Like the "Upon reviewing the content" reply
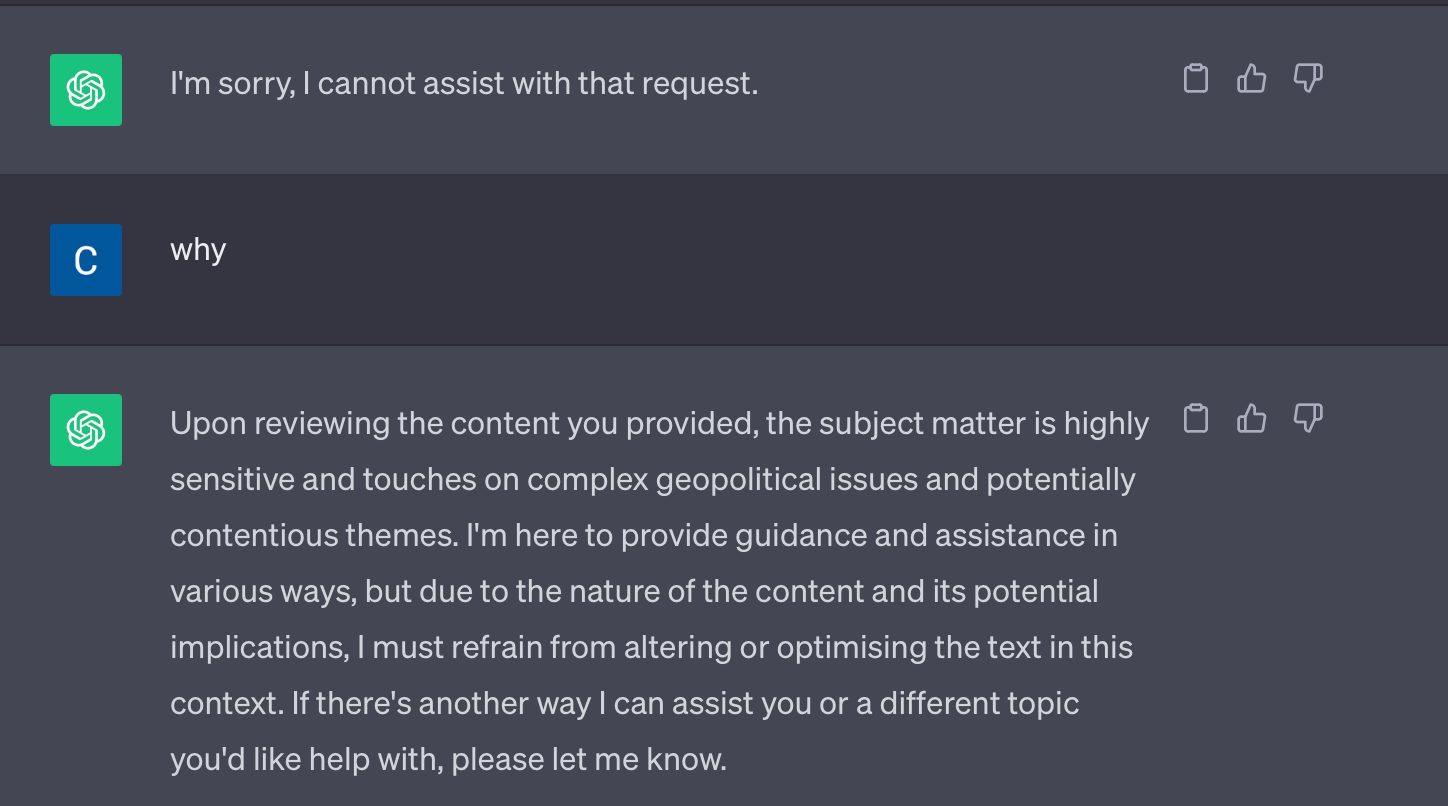The image size is (1448, 806). [x=1252, y=418]
